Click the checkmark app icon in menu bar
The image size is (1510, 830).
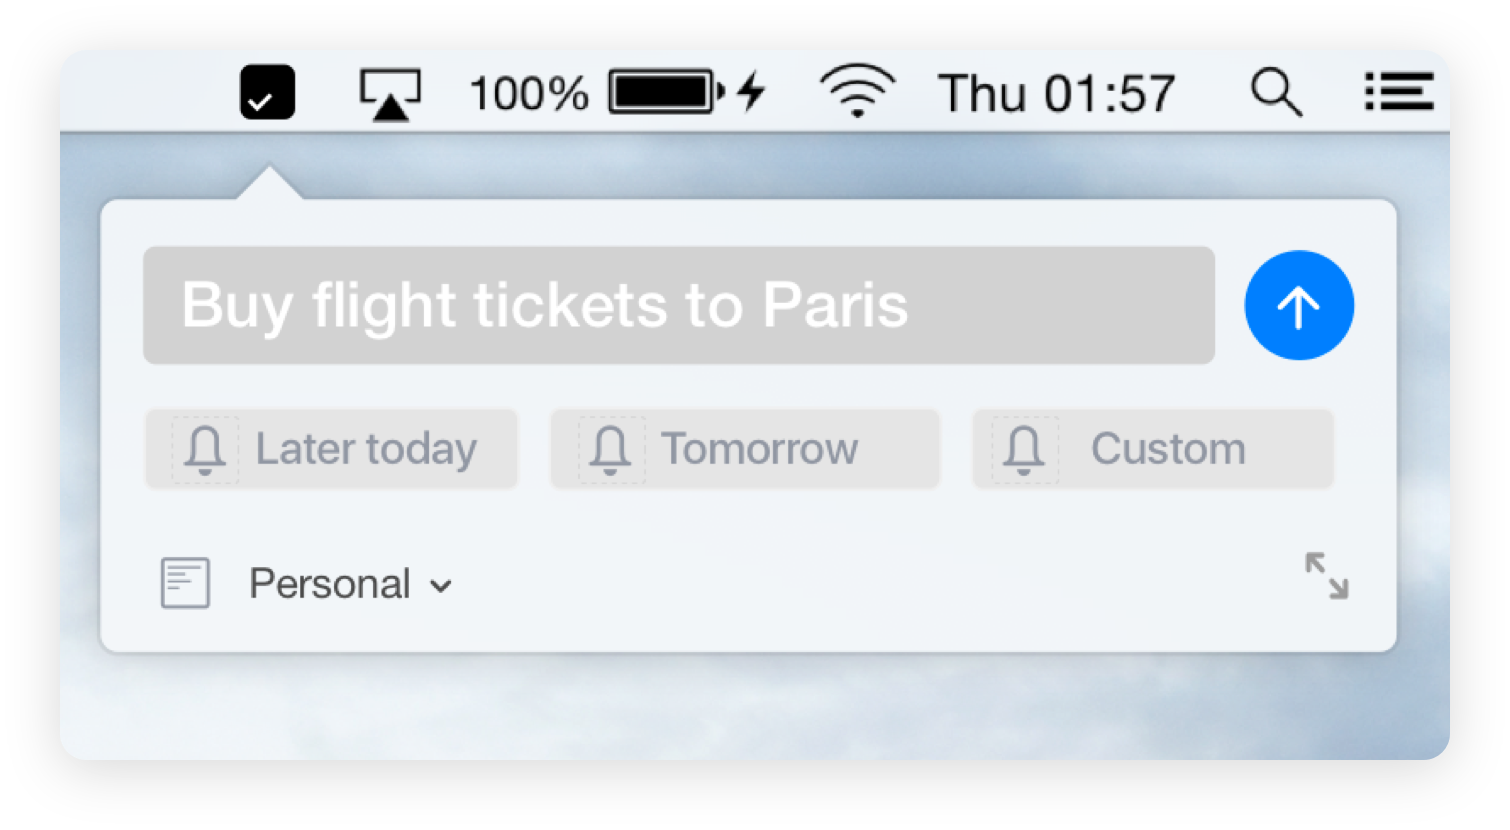point(267,93)
